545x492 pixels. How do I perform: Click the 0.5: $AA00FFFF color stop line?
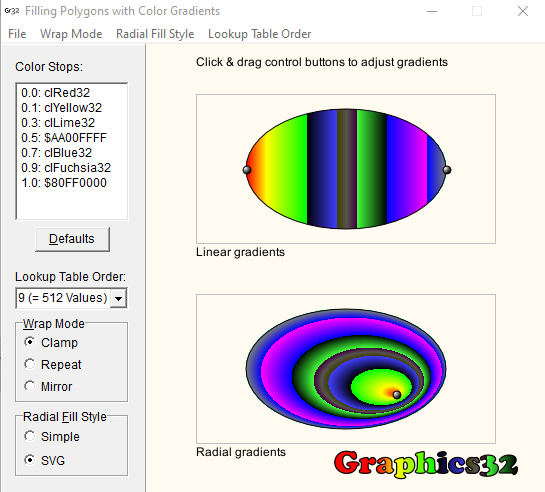72,138
